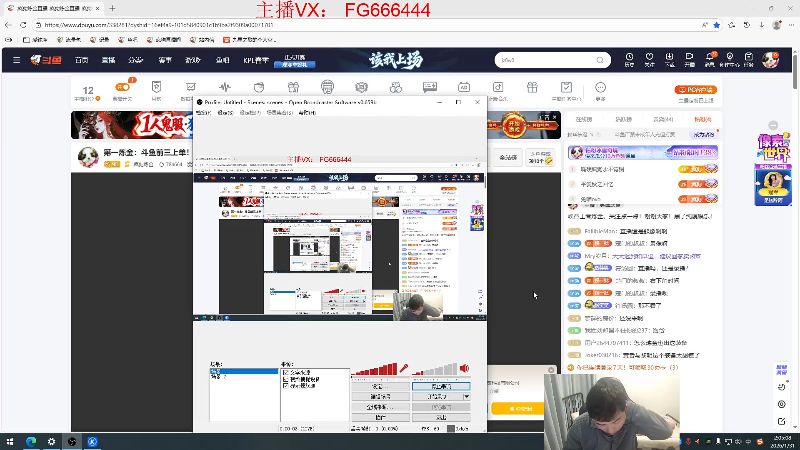The height and width of the screenshot is (450, 800).
Task: Click the red speaker icon in OBS
Action: pos(464,368)
